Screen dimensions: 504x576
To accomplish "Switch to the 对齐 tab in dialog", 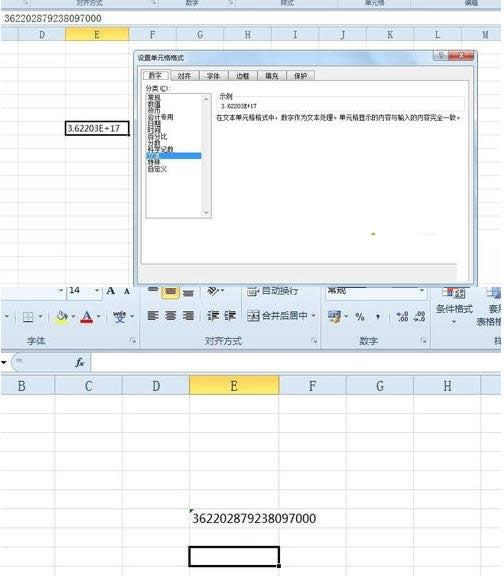I will pyautogui.click(x=184, y=76).
